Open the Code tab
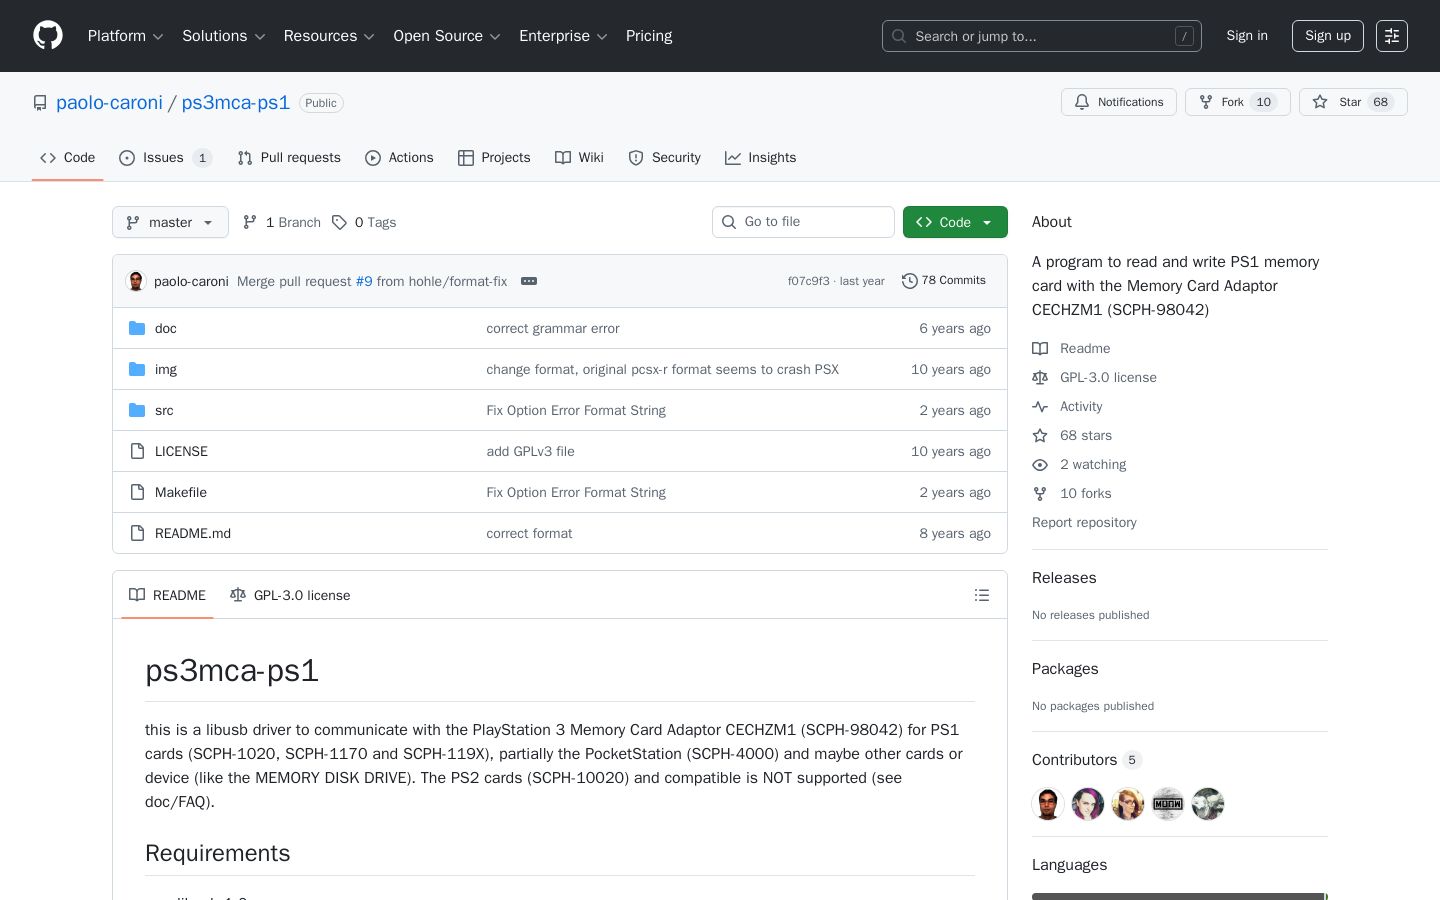Screen dimensions: 1440x900 (x=68, y=158)
